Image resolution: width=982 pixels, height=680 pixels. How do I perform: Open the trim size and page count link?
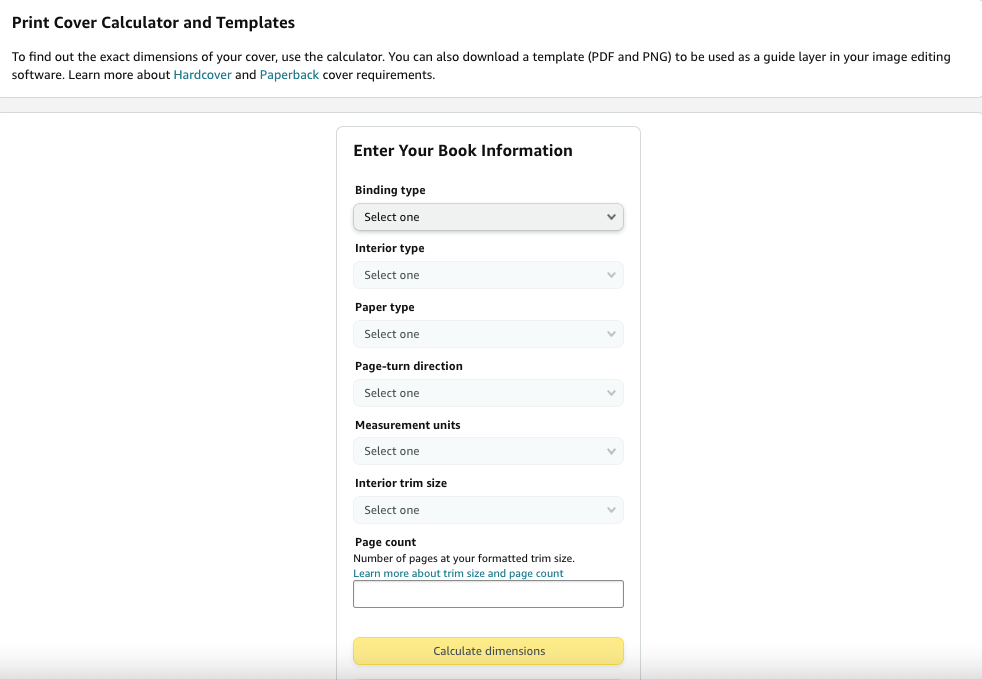[458, 574]
